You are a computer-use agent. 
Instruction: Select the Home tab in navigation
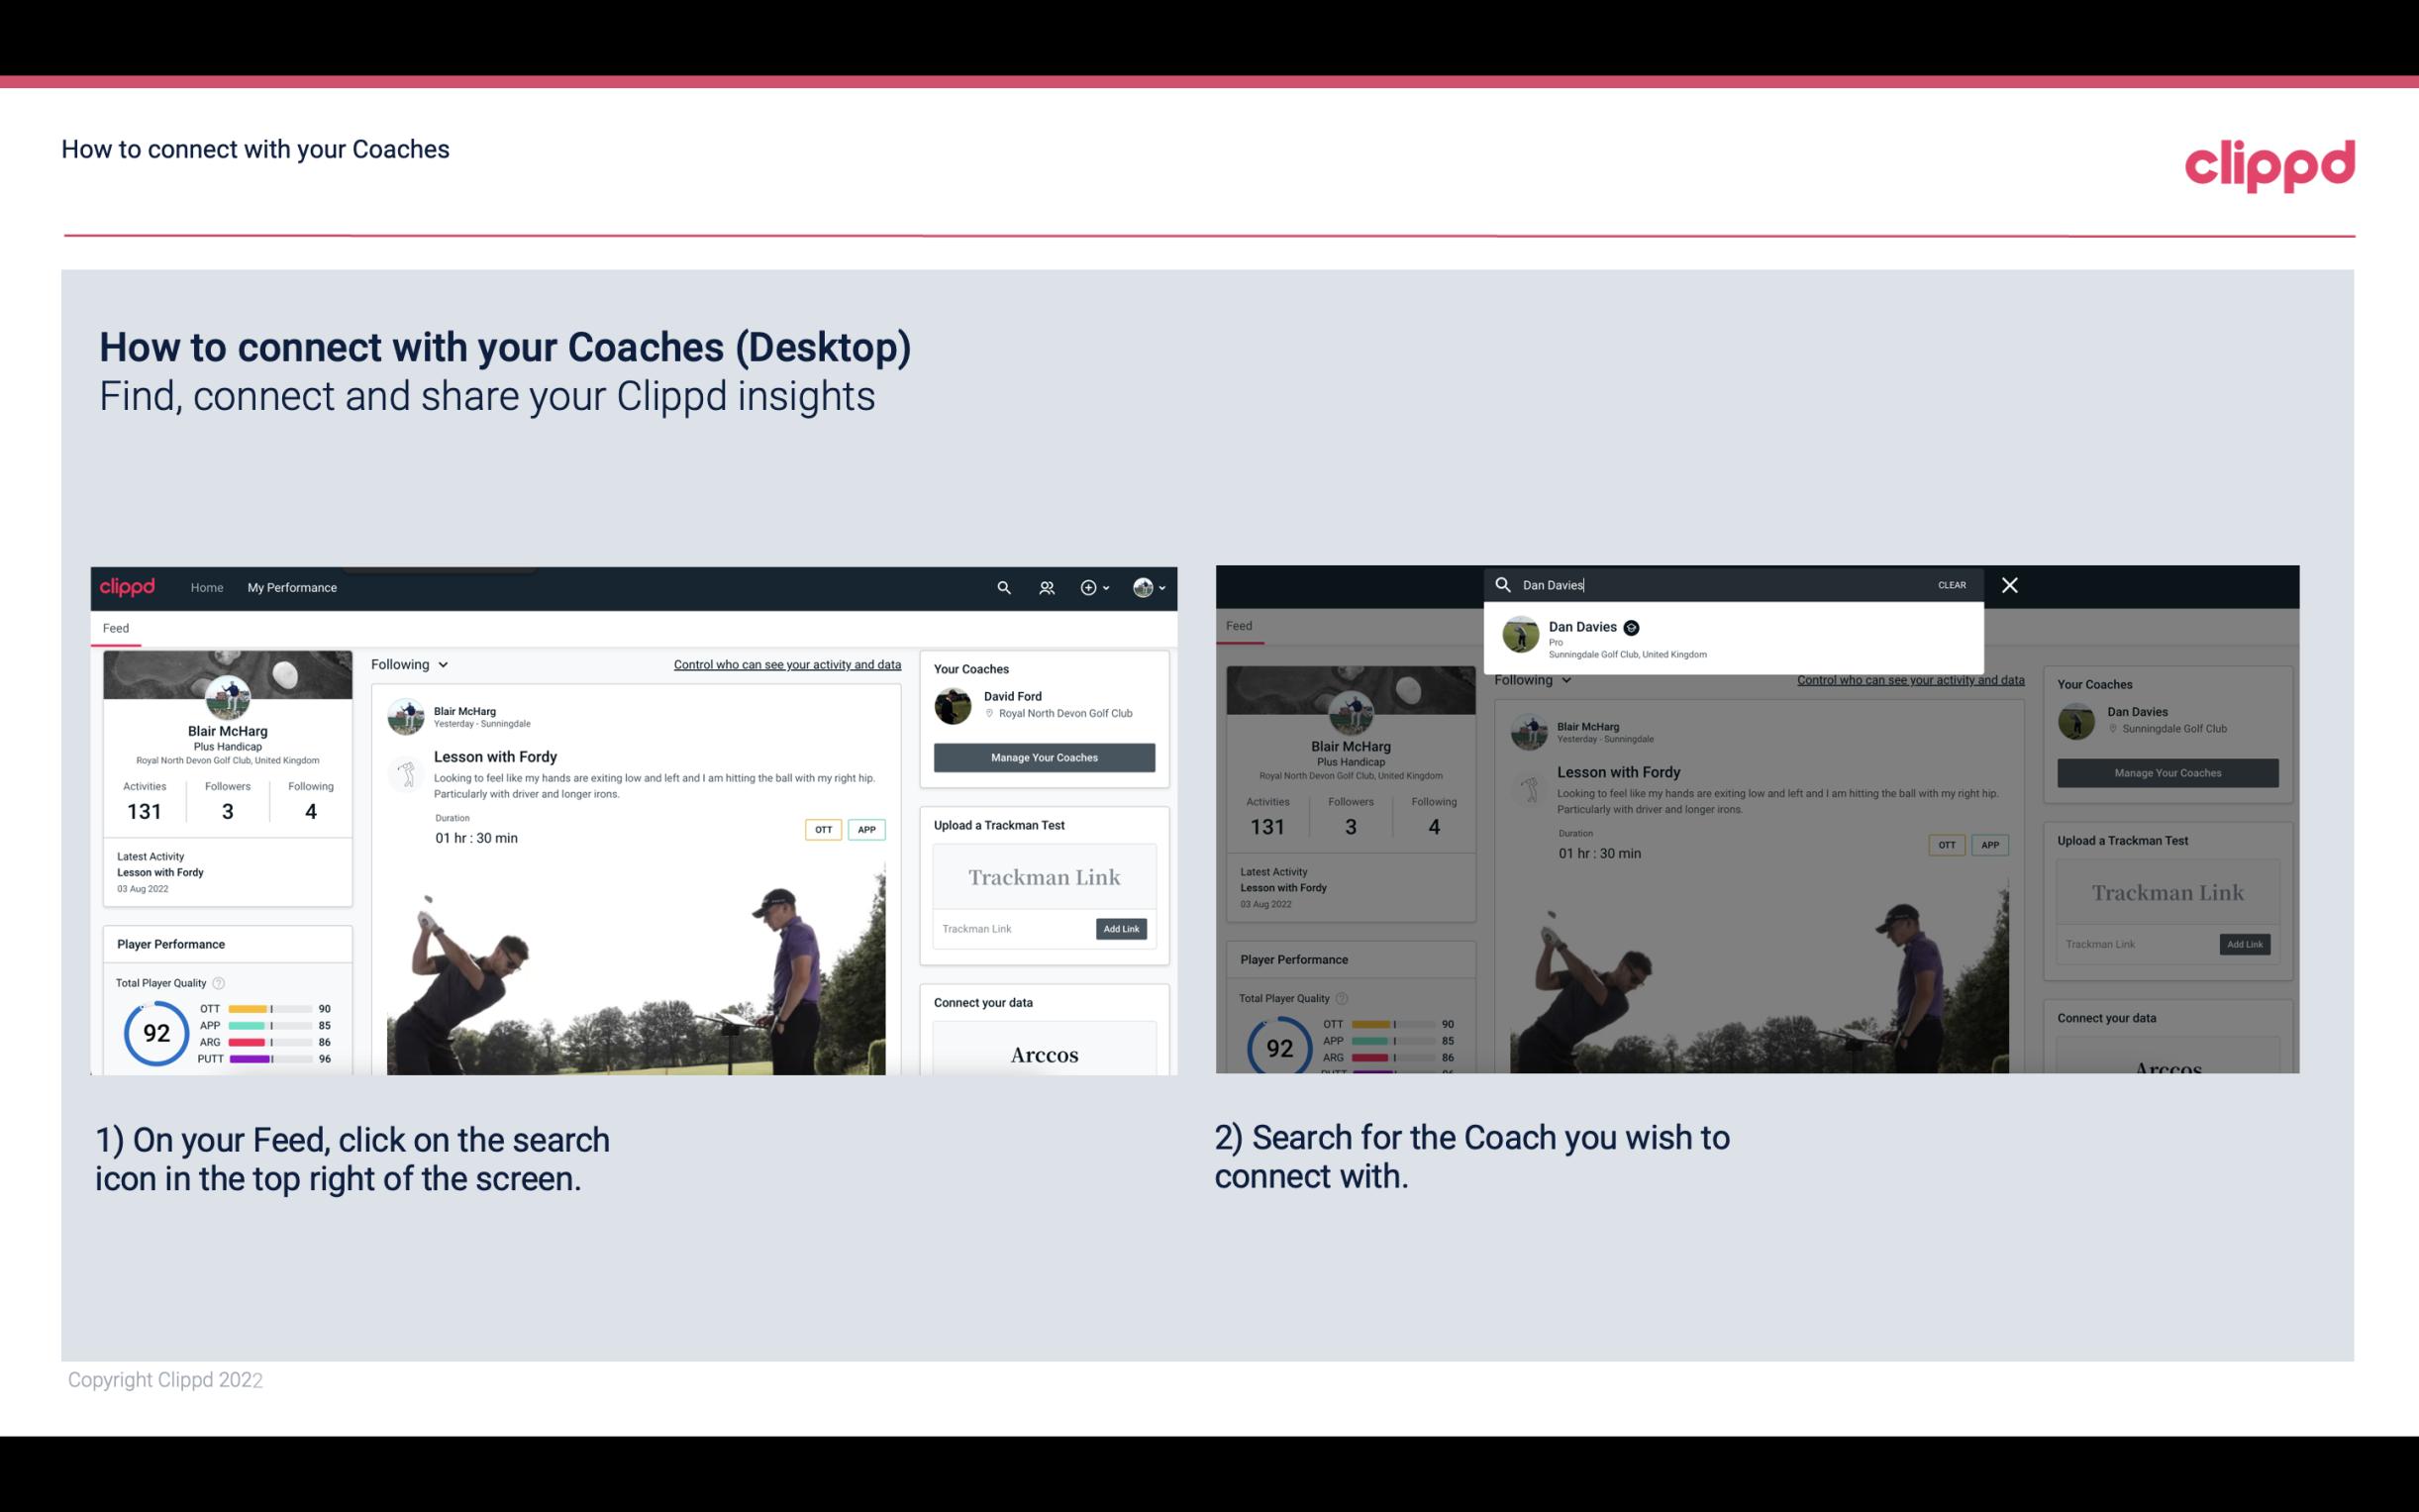tap(207, 587)
